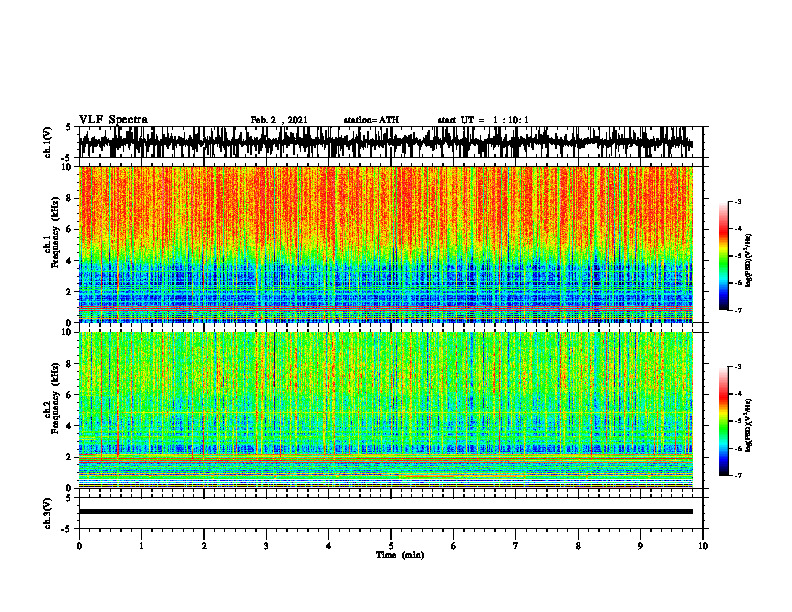Viewport: 792px width, 612px height.
Task: Click Time axis tick label "8"
Action: 578,546
